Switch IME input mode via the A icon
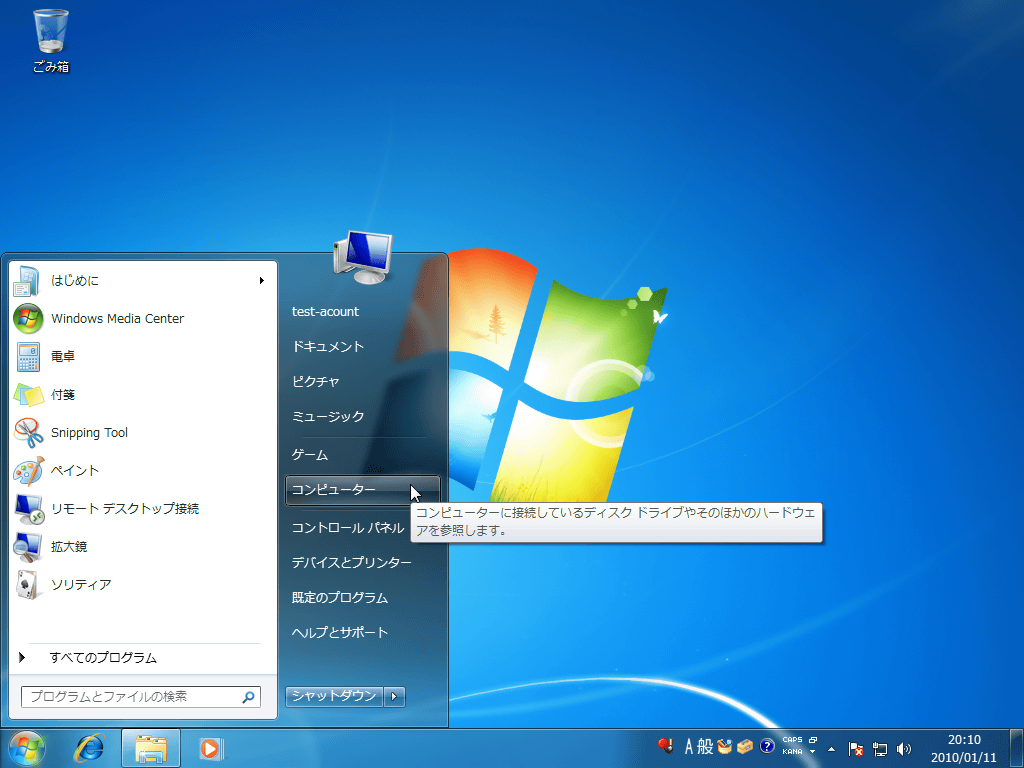Screen dimensions: 1024x768 (688, 746)
